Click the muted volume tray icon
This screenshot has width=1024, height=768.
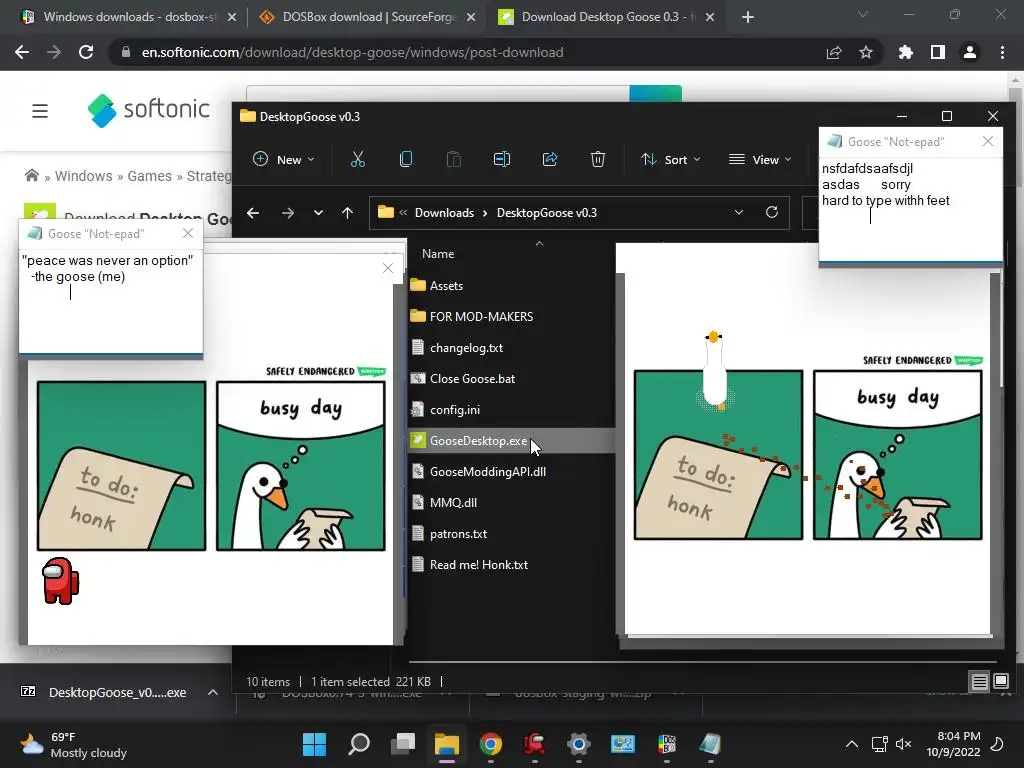904,744
